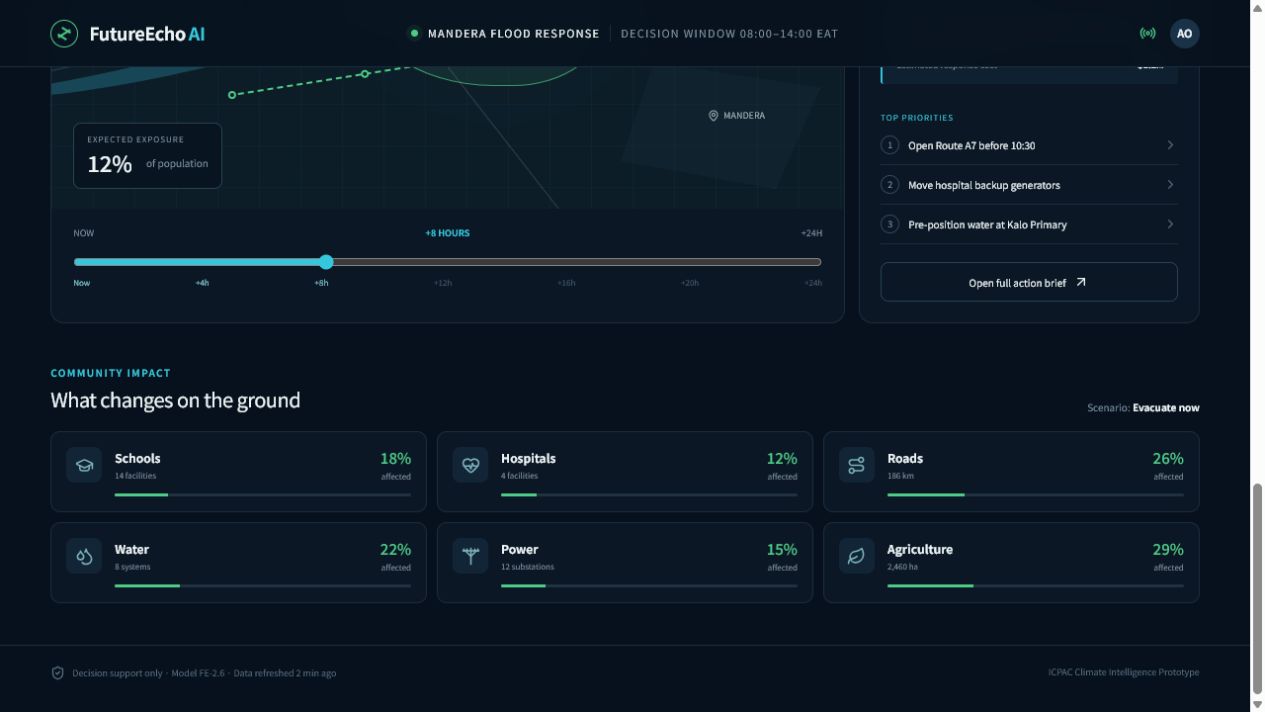
Task: Click the FutureEcho AI logo icon
Action: [64, 33]
